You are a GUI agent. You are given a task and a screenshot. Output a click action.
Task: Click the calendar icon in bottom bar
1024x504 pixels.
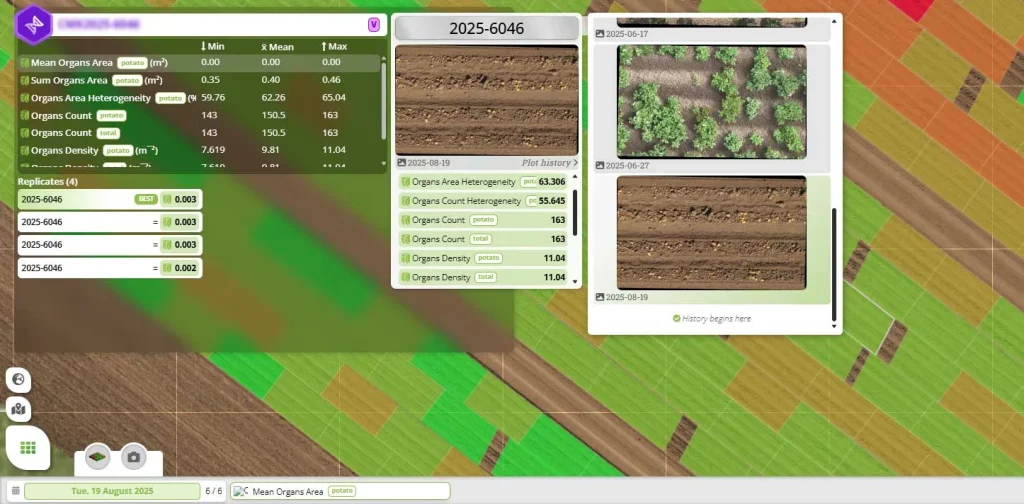click(x=15, y=491)
